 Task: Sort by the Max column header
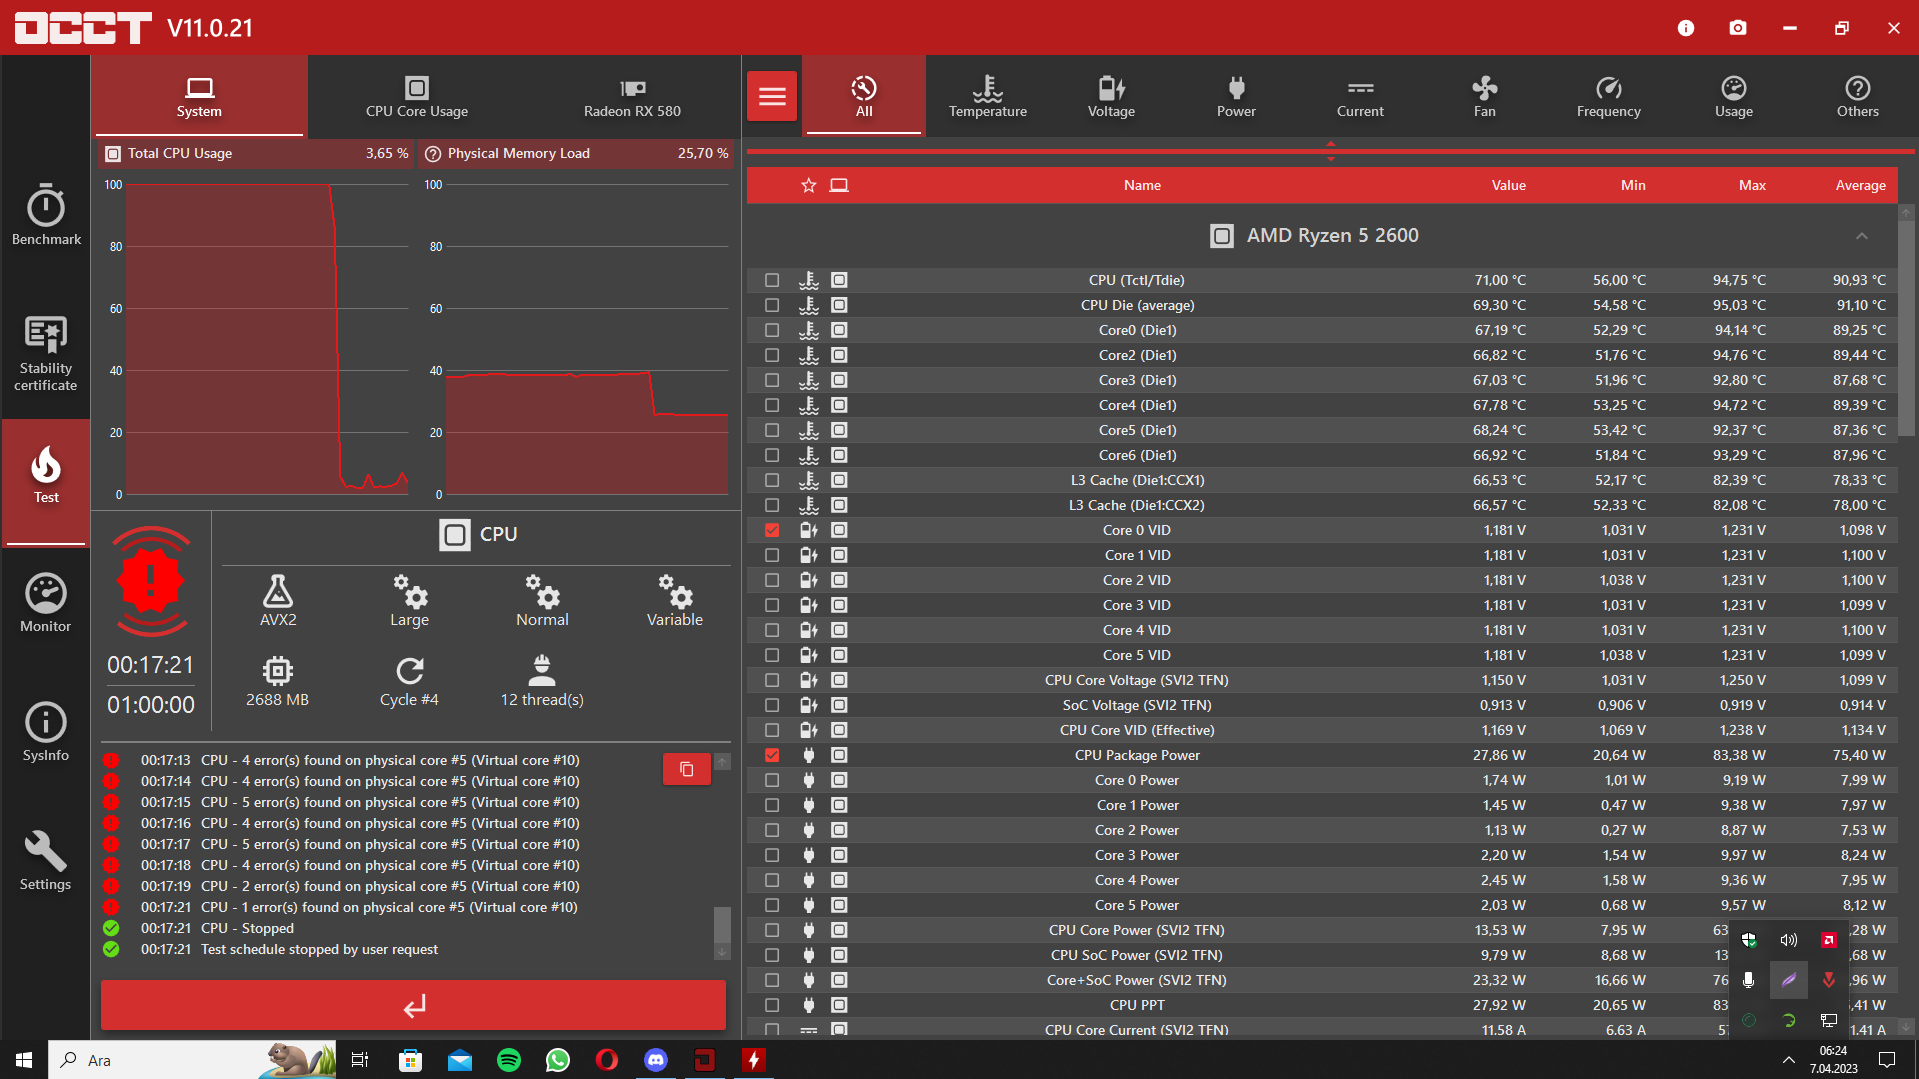tap(1752, 185)
